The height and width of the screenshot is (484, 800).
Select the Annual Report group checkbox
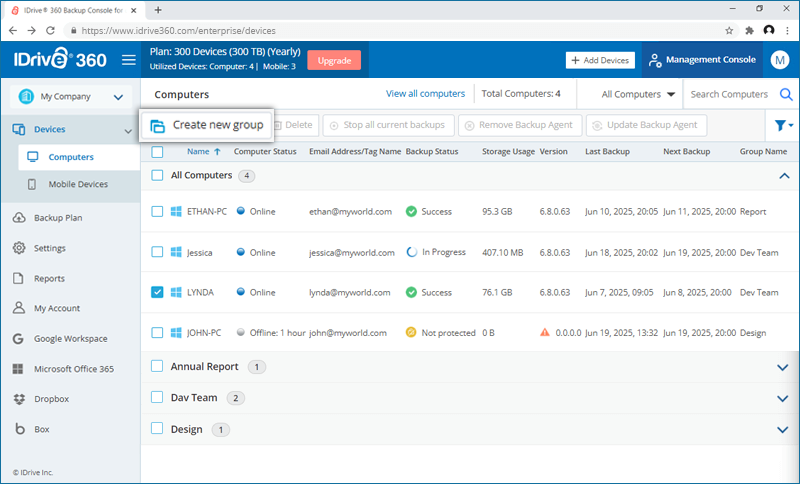click(157, 367)
